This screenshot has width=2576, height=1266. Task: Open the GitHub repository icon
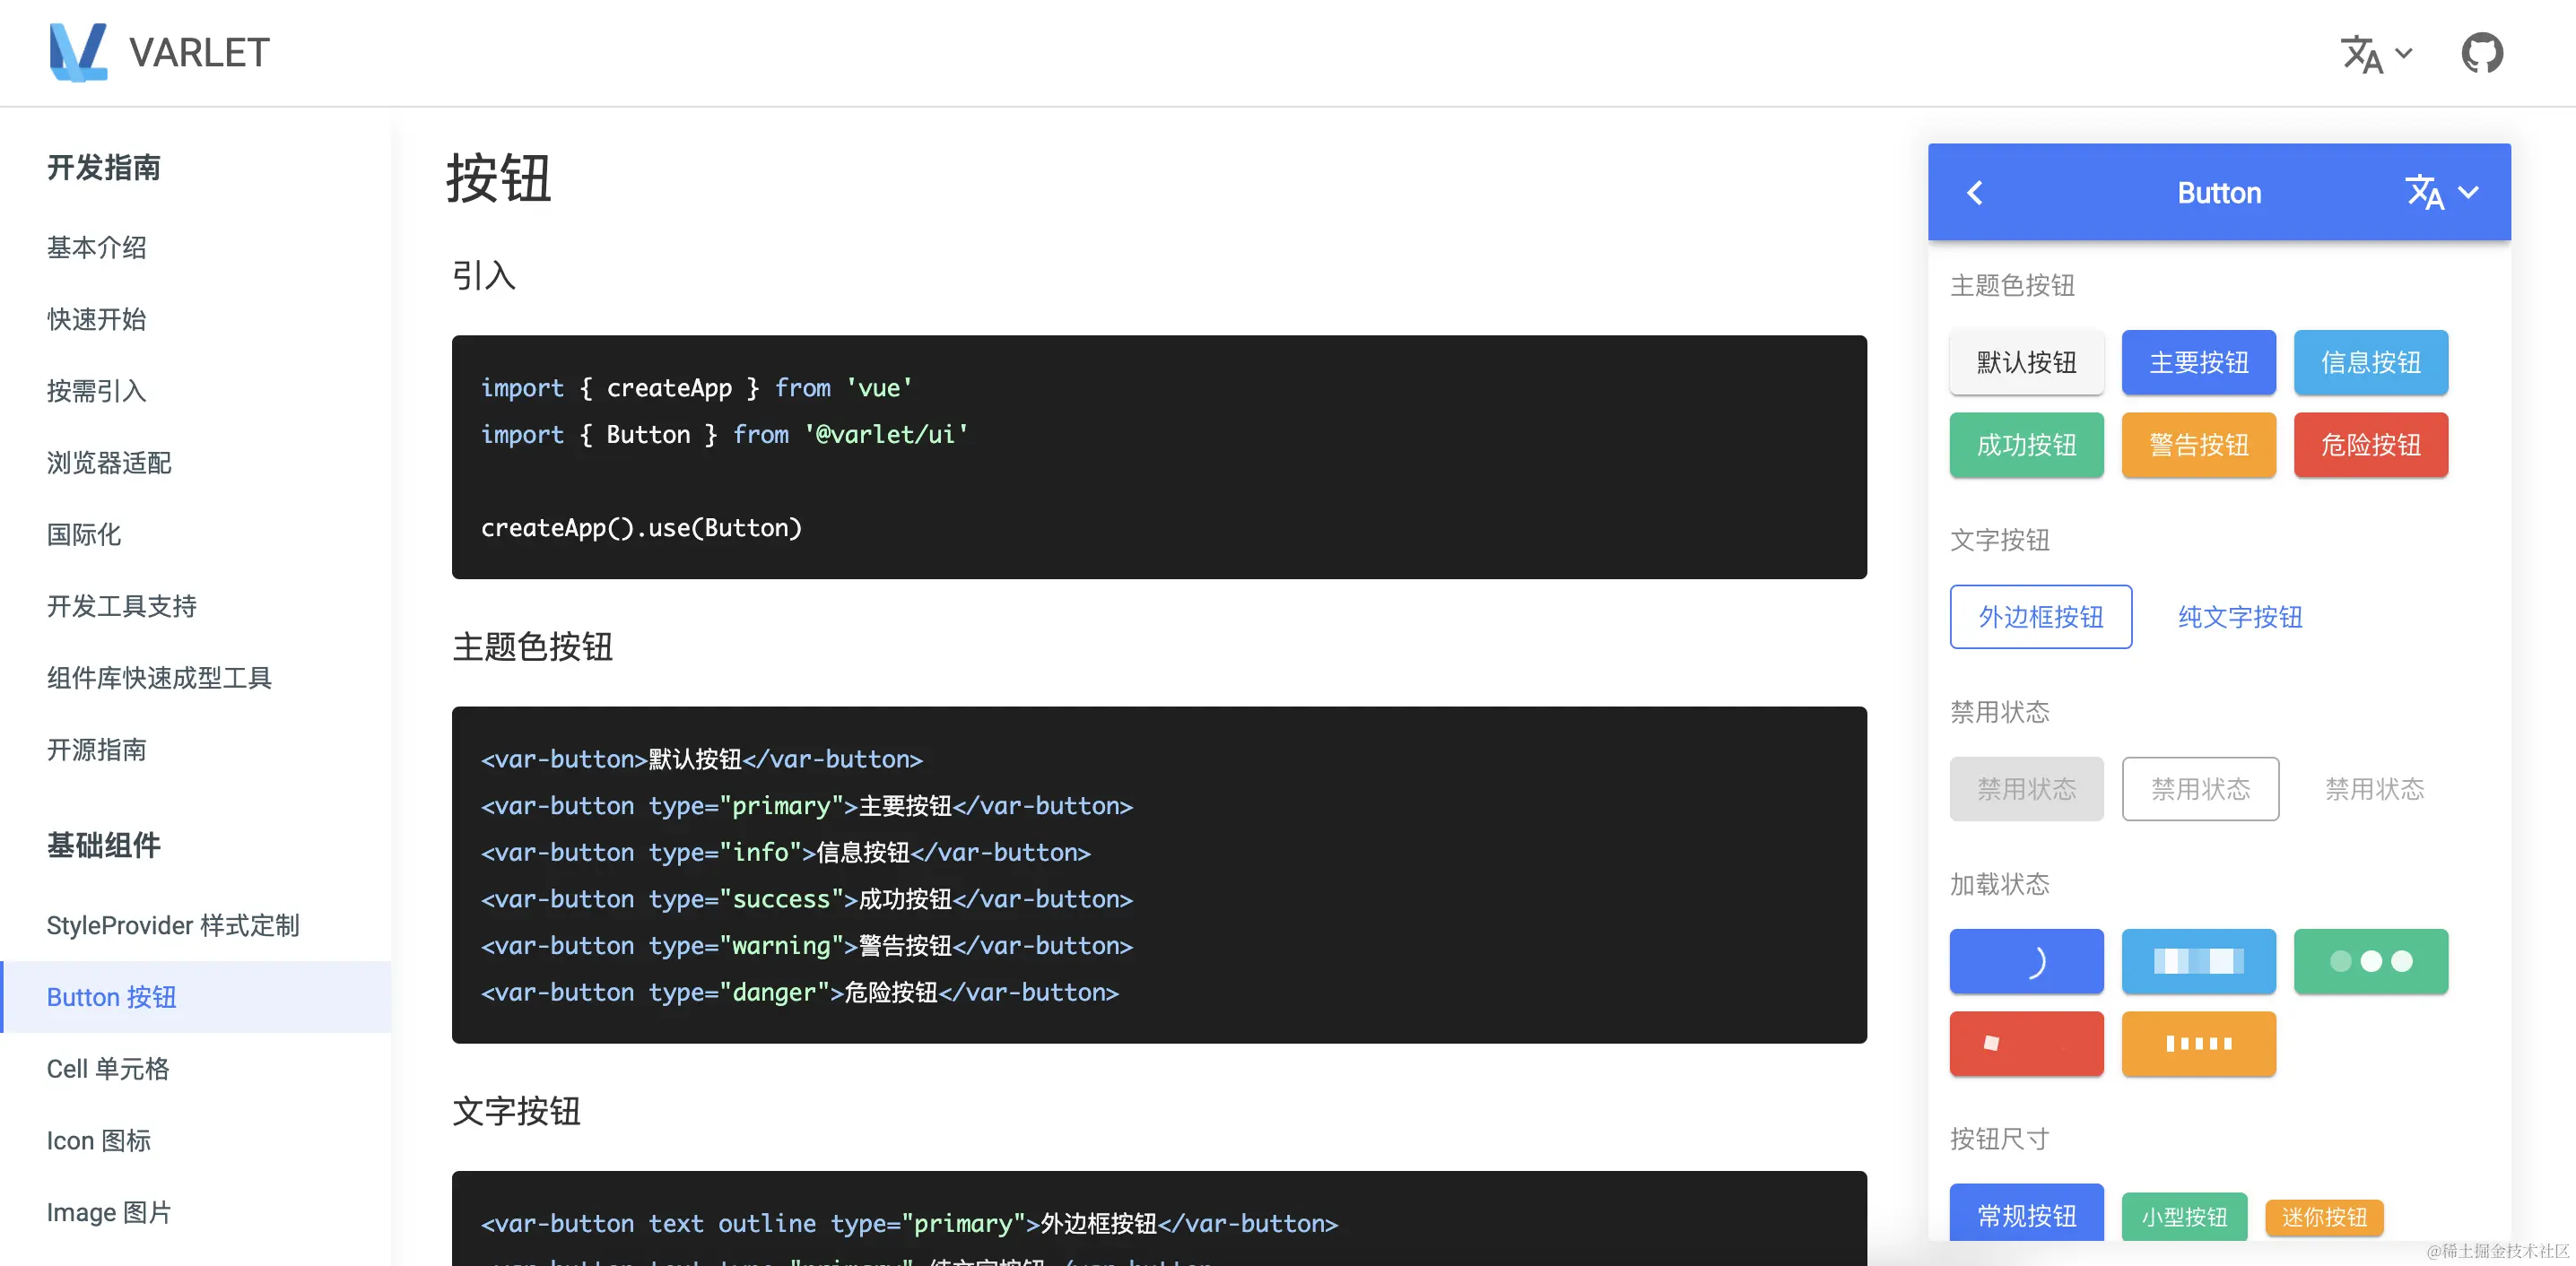tap(2481, 53)
